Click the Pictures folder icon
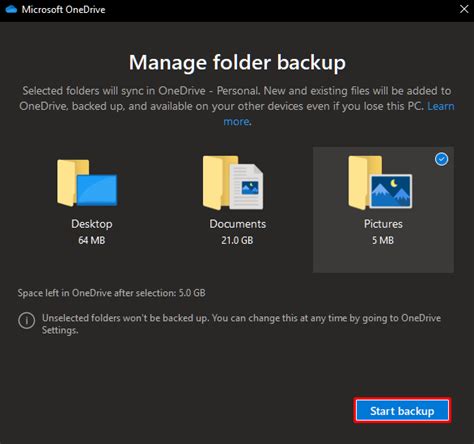The image size is (474, 444). (x=380, y=183)
